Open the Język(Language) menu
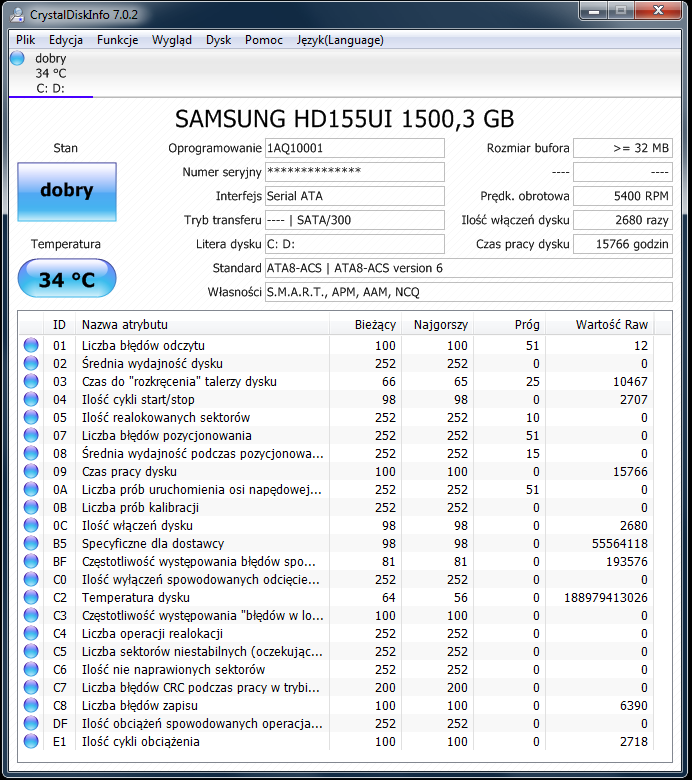 (x=339, y=40)
